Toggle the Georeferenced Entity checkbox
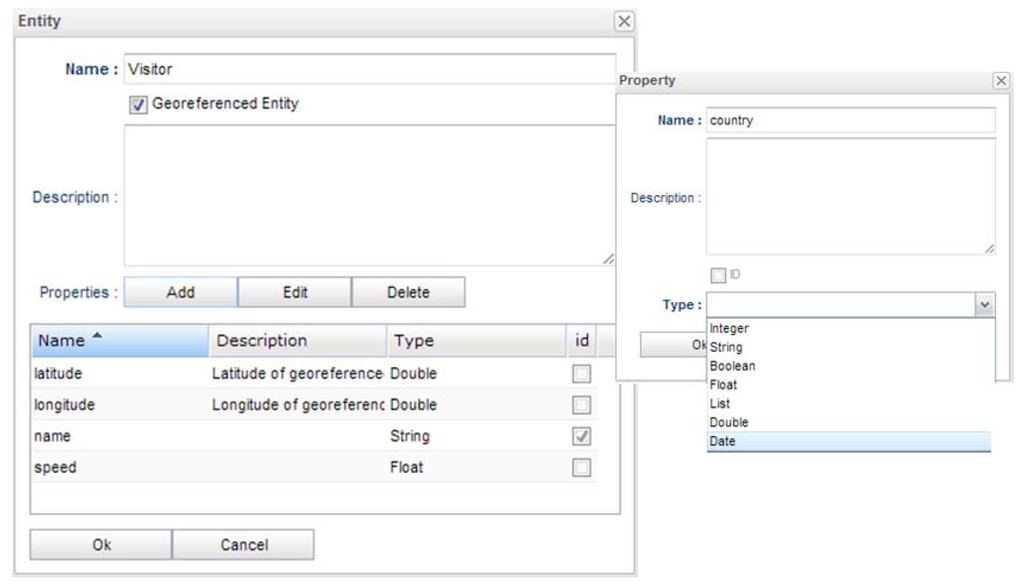1024x585 pixels. [x=138, y=104]
